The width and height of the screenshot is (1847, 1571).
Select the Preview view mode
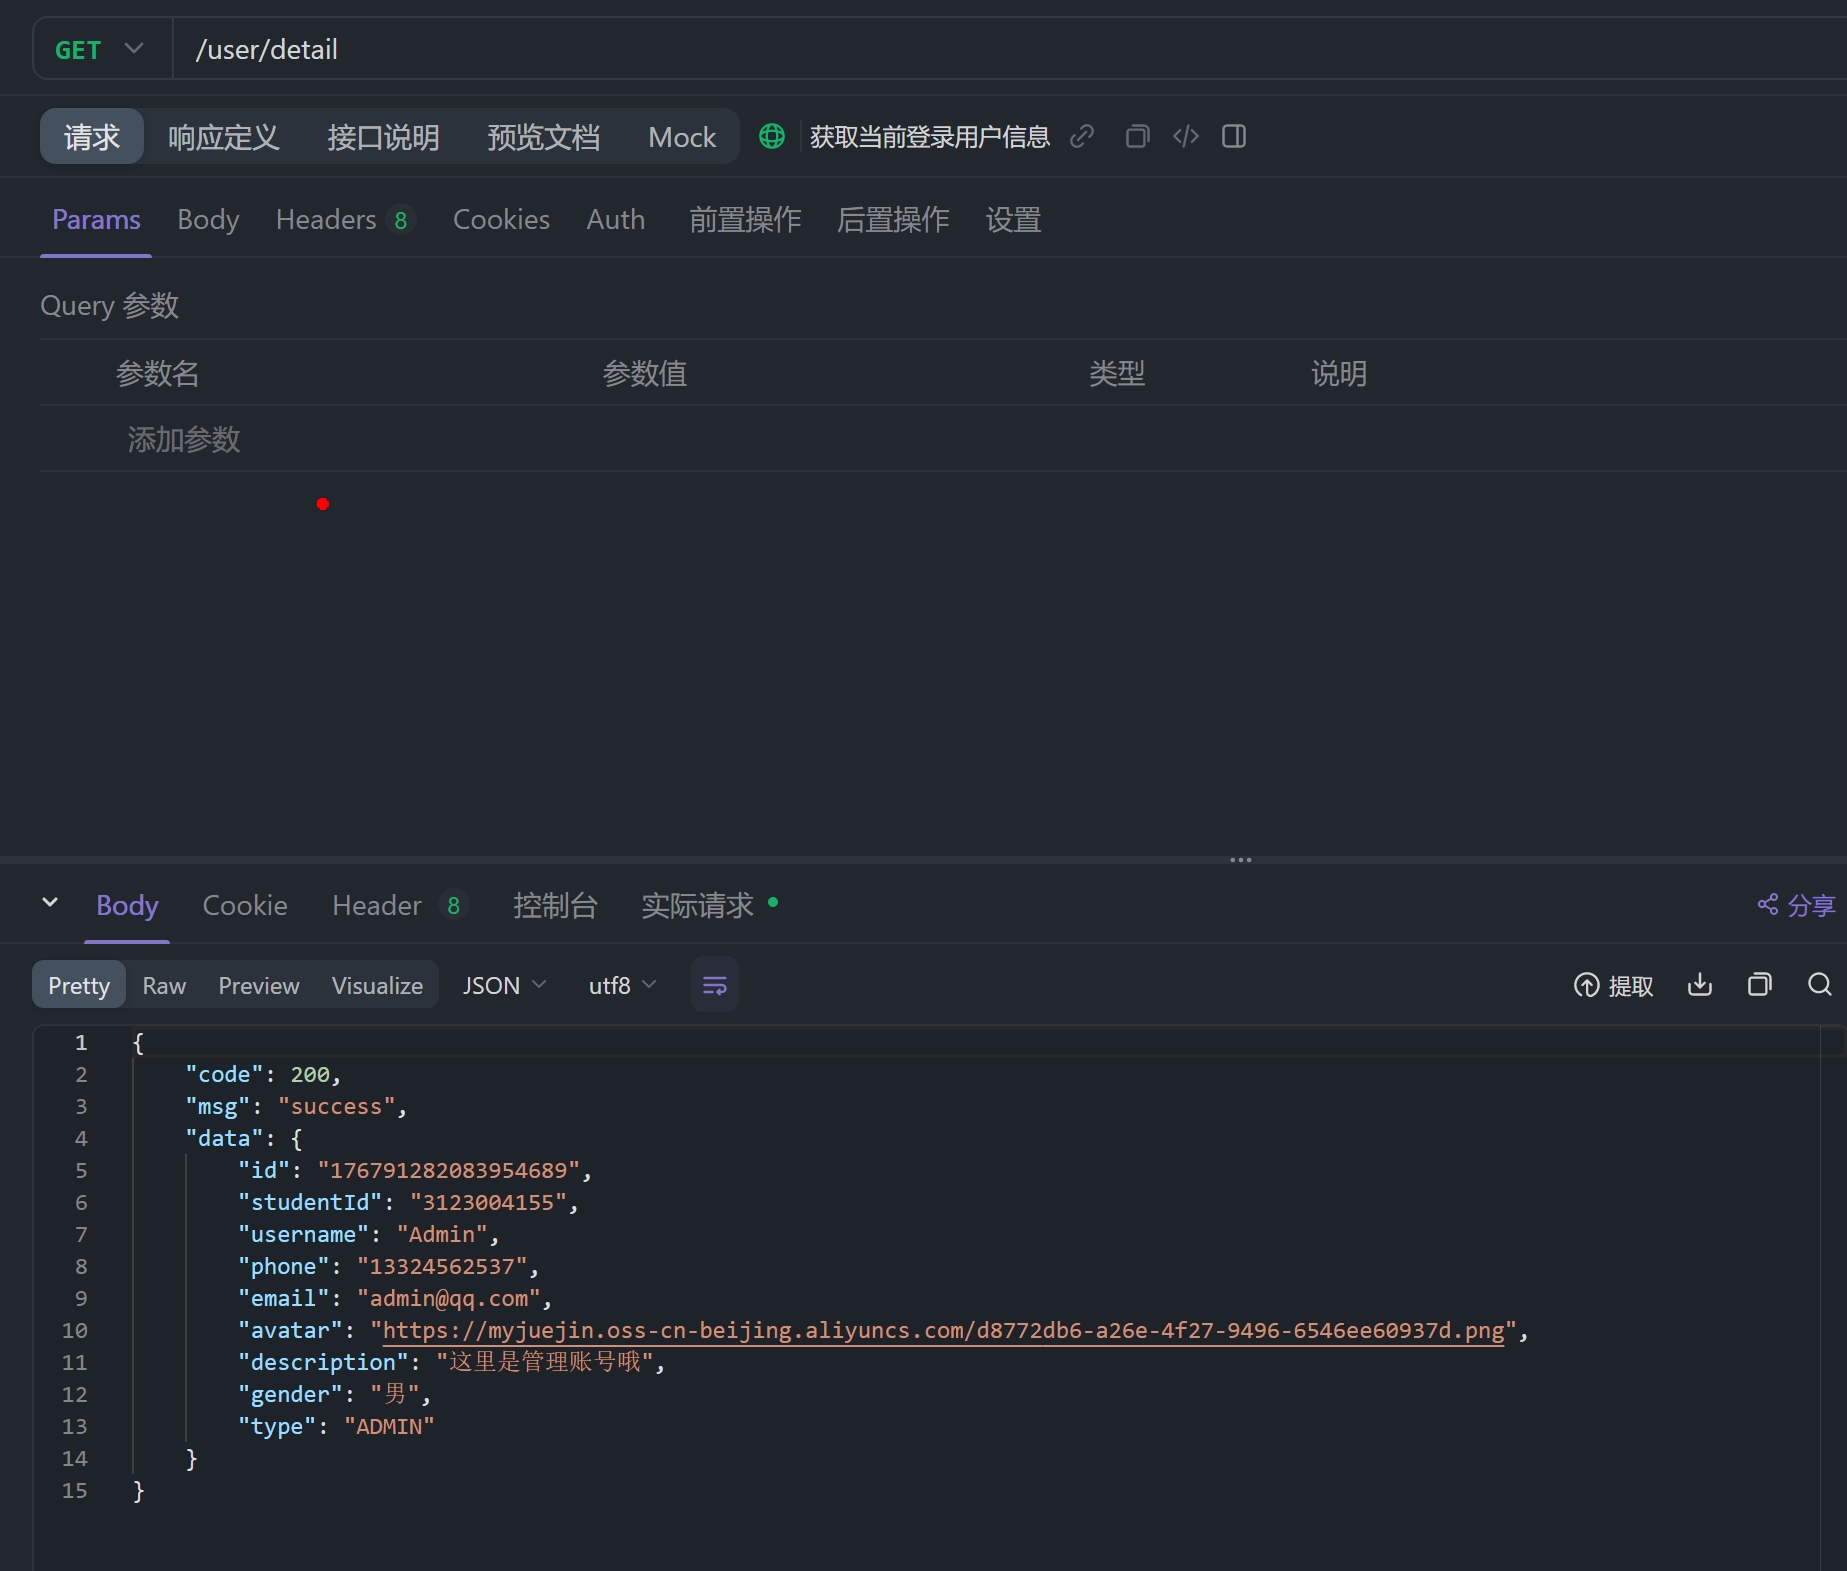pyautogui.click(x=259, y=985)
